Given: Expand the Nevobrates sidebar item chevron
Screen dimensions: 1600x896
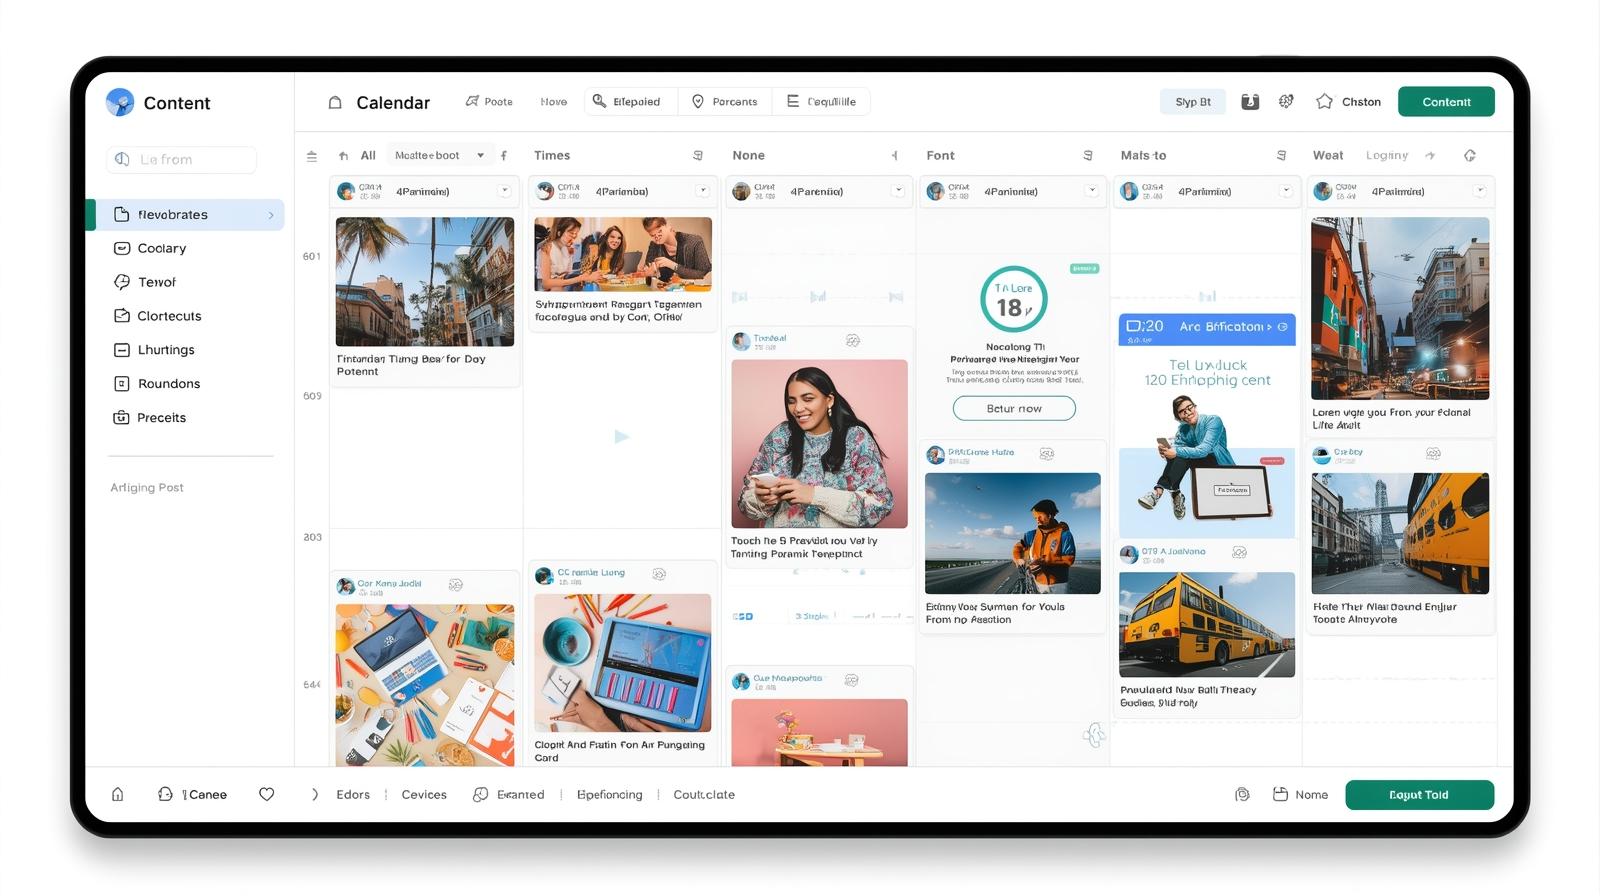Looking at the screenshot, I should 271,215.
